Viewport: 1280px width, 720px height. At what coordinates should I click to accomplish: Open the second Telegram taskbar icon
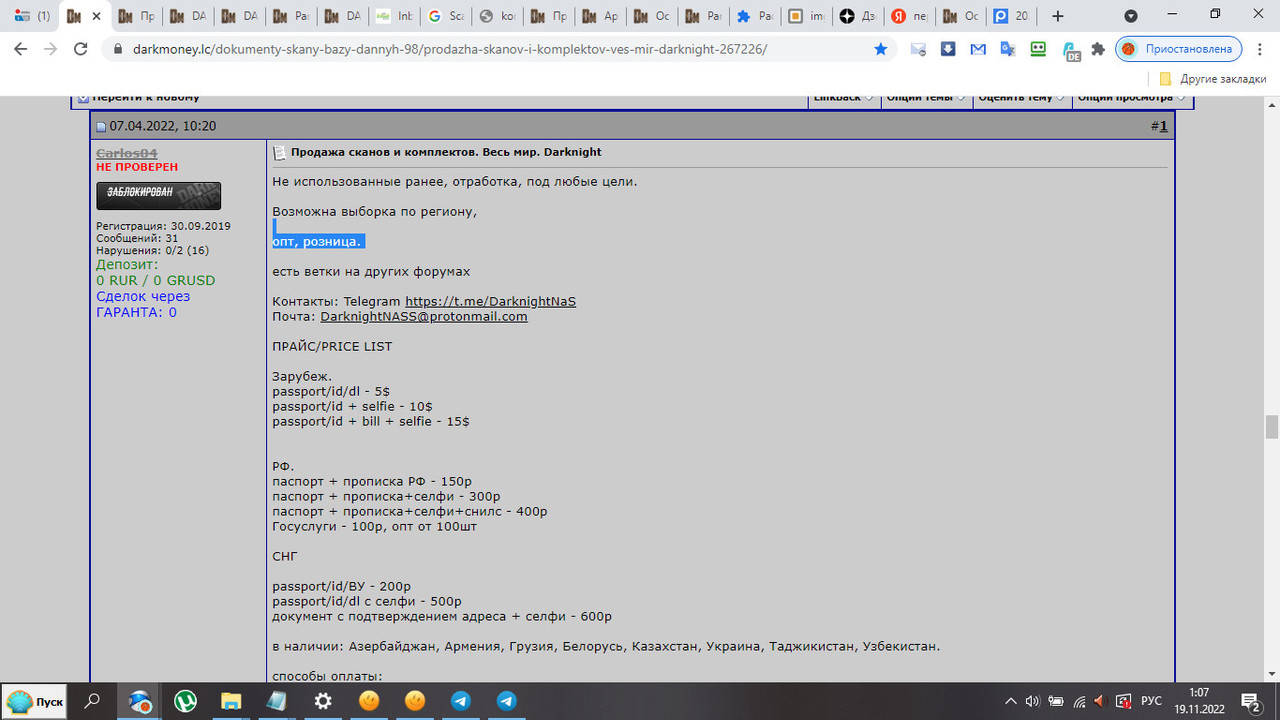(507, 701)
